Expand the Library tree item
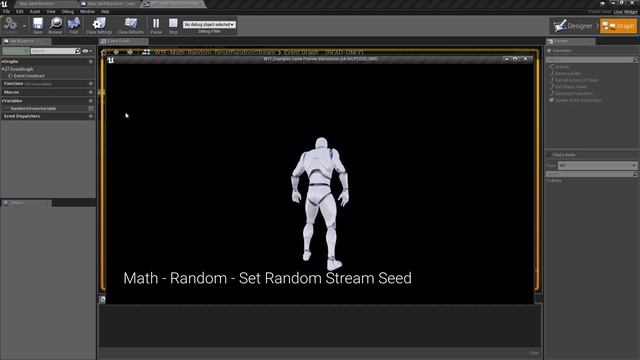The height and width of the screenshot is (360, 640). 548,180
